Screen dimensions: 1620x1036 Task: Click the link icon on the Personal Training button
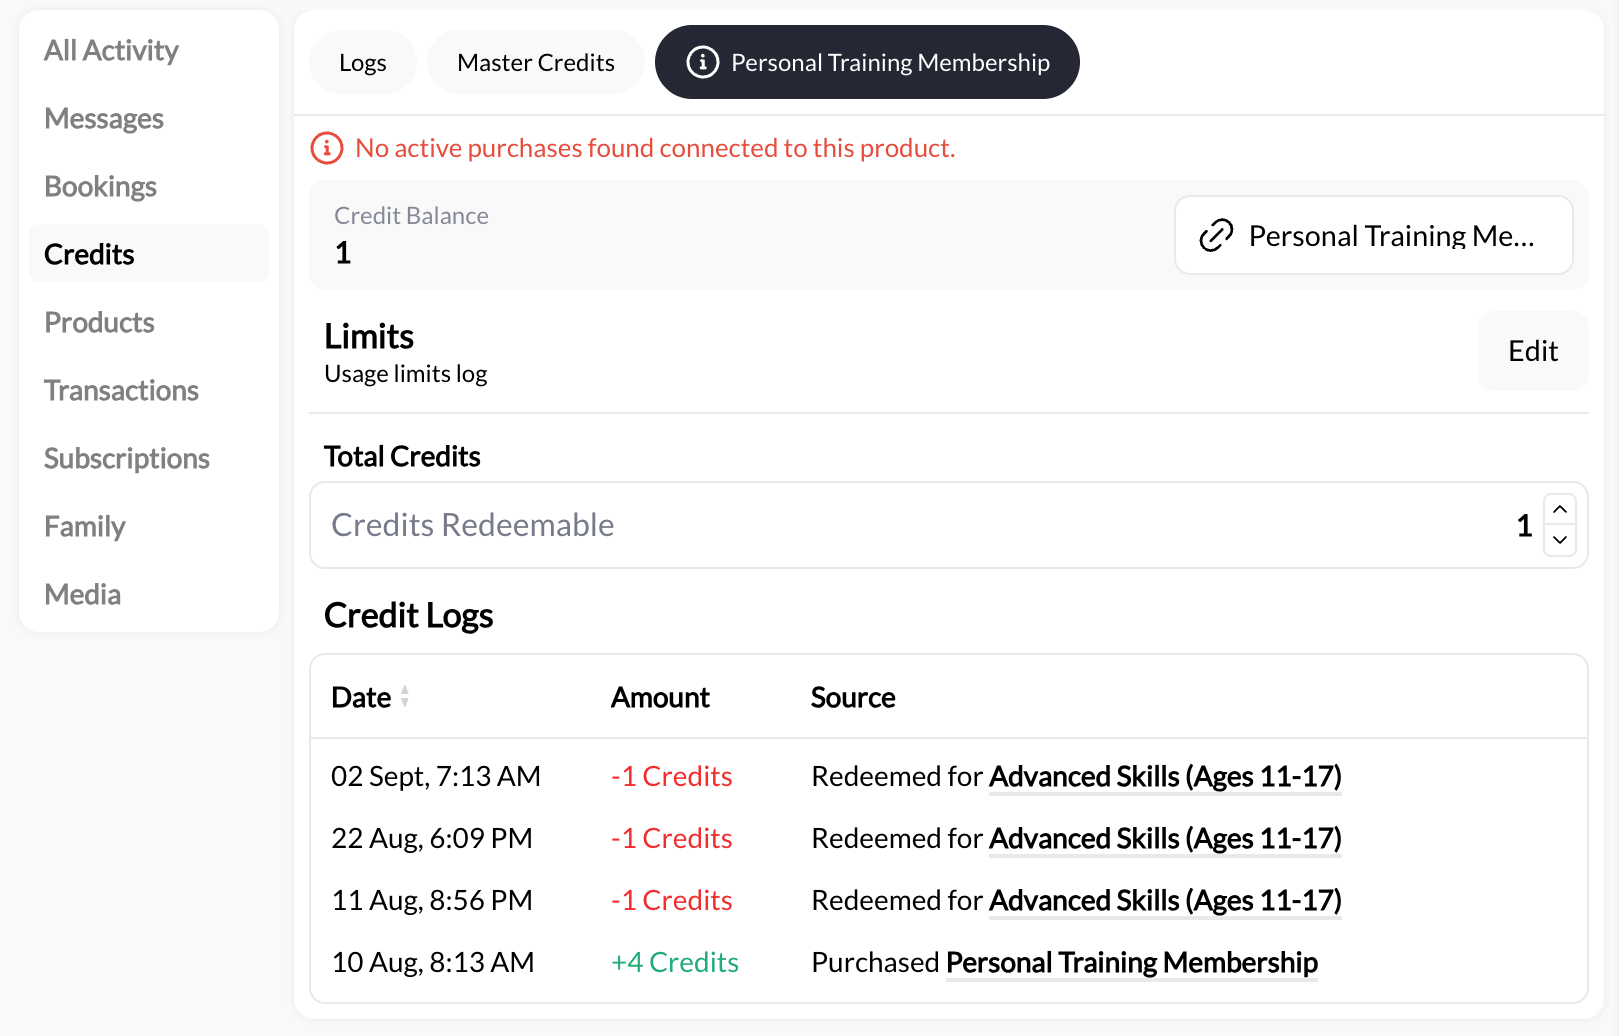[1214, 236]
